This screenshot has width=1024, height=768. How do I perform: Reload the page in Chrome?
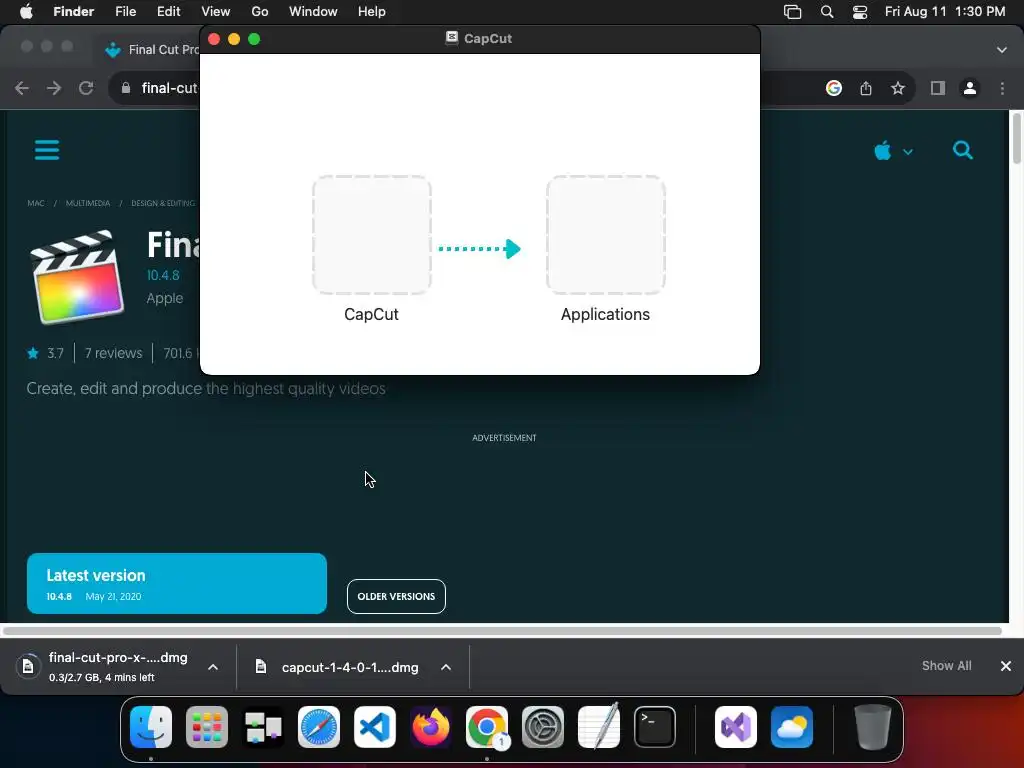(x=86, y=88)
